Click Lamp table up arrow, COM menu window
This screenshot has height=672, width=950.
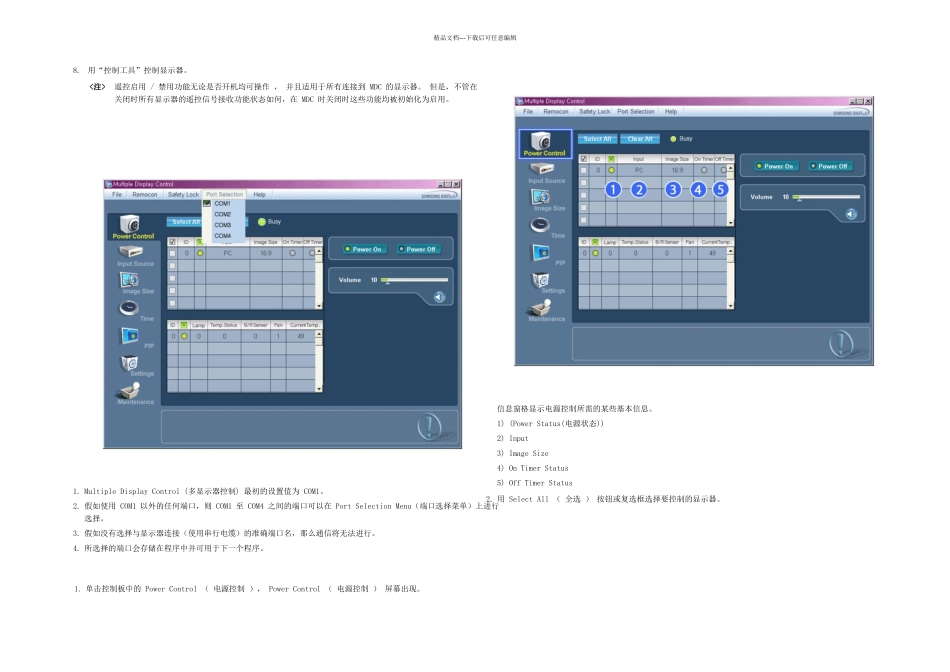coord(319,334)
